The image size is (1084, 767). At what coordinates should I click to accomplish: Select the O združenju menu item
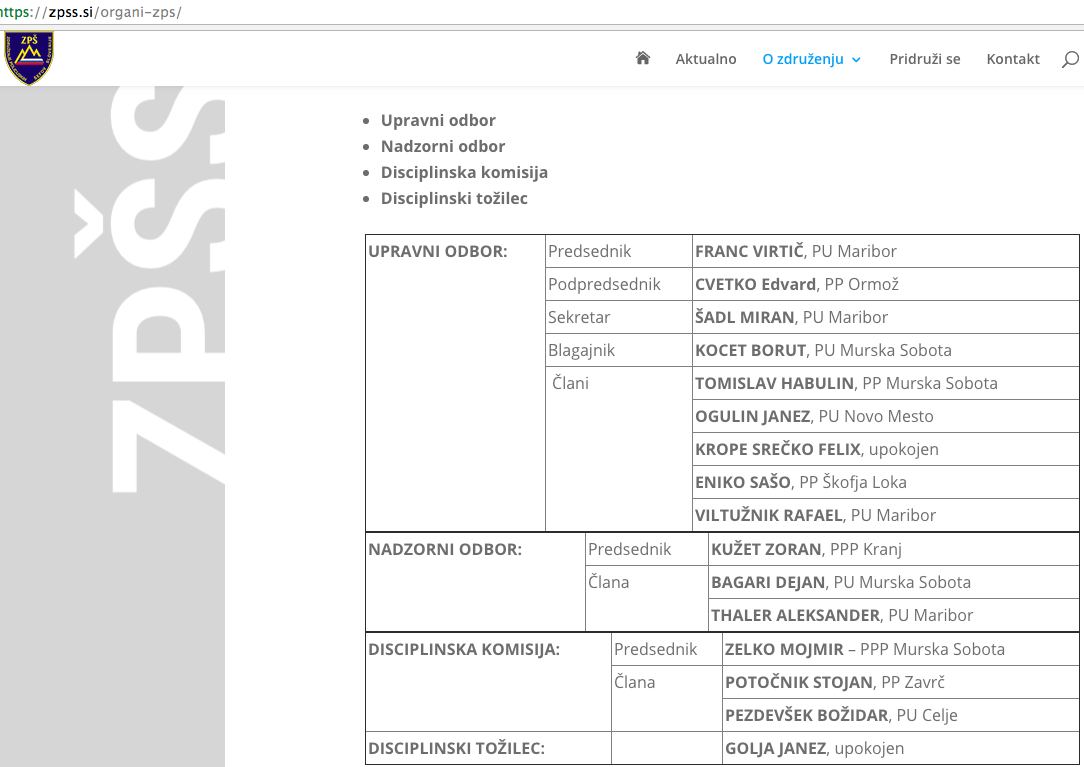(803, 59)
